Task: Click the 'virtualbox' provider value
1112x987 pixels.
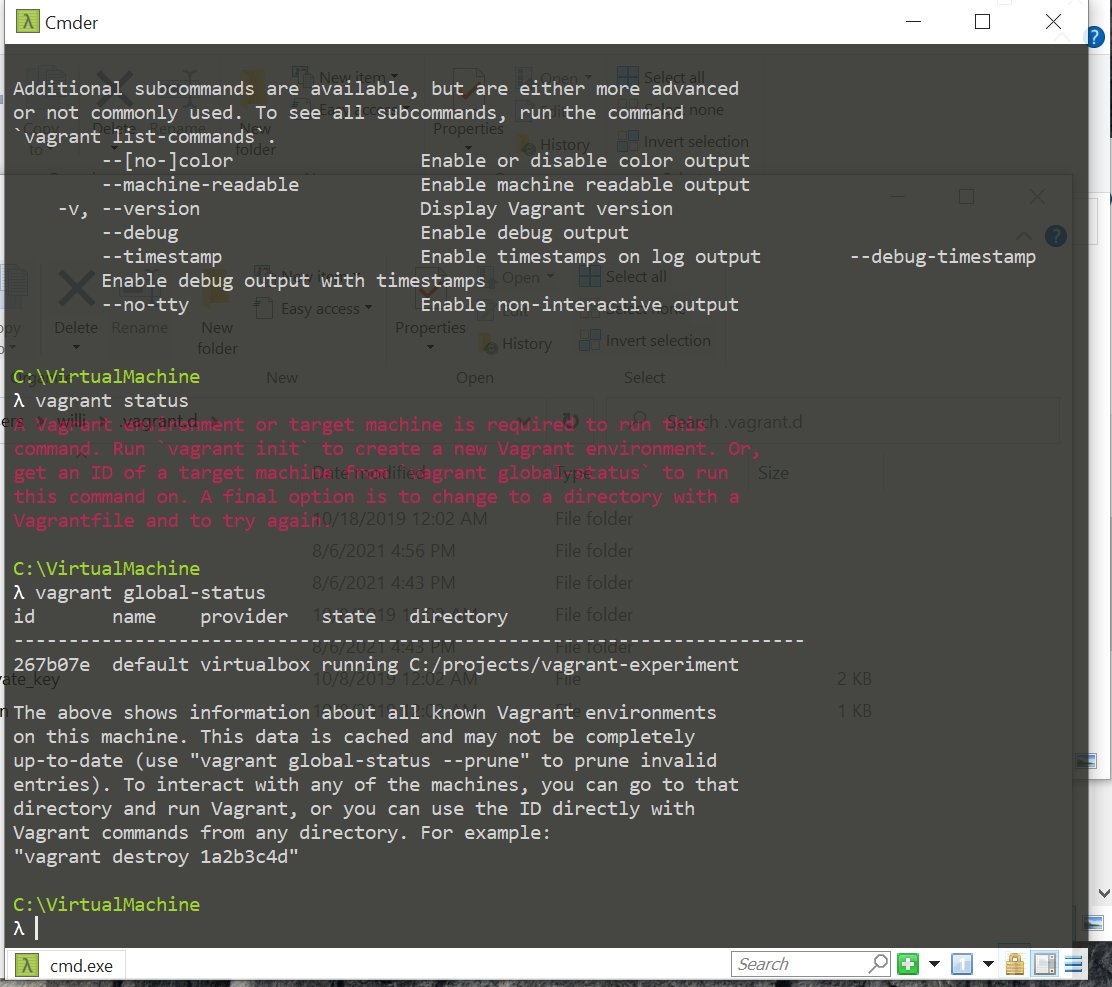Action: tap(255, 664)
